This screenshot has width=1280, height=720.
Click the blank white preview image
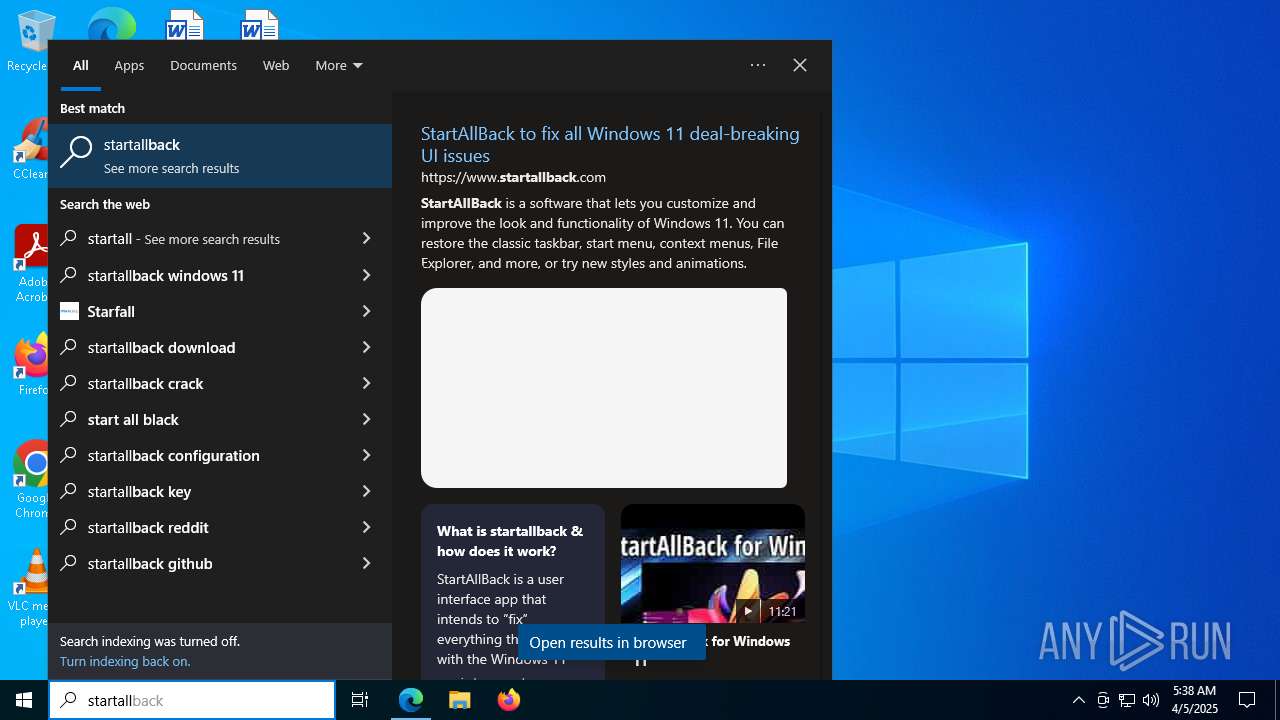(604, 388)
